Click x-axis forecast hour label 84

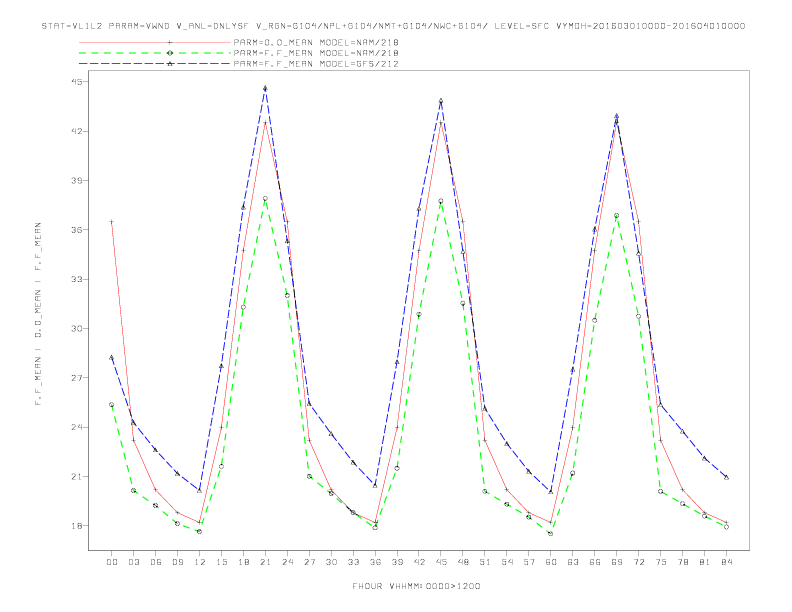[727, 562]
